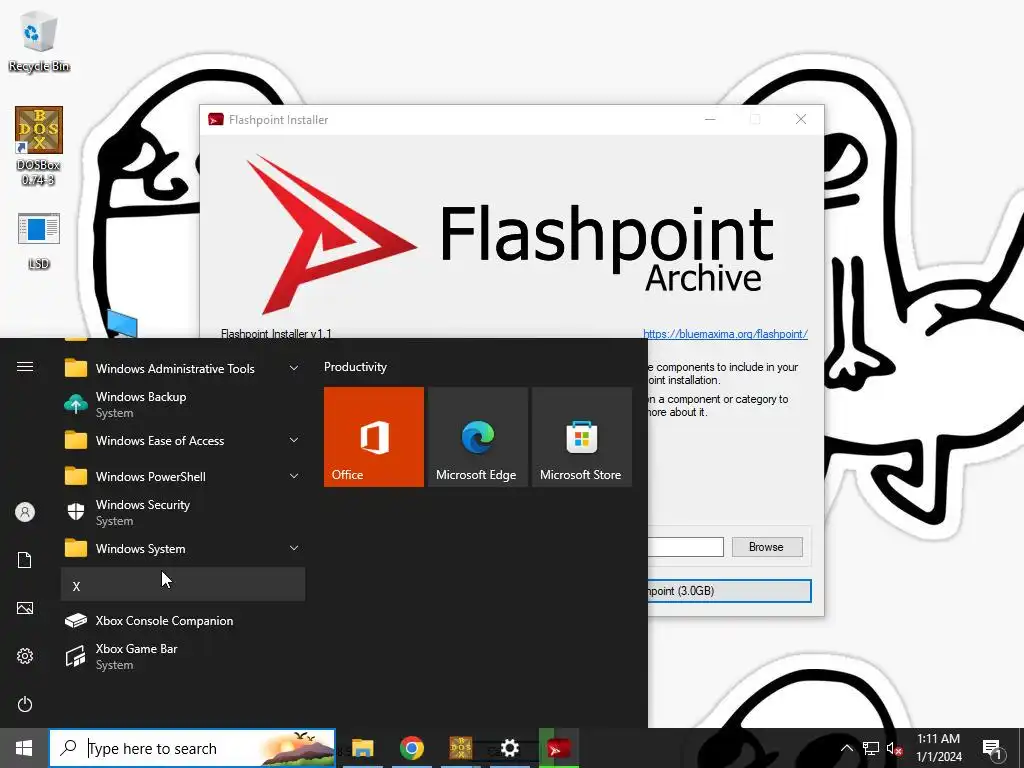
Task: Open Pictures from the Start sidebar
Action: coord(25,608)
